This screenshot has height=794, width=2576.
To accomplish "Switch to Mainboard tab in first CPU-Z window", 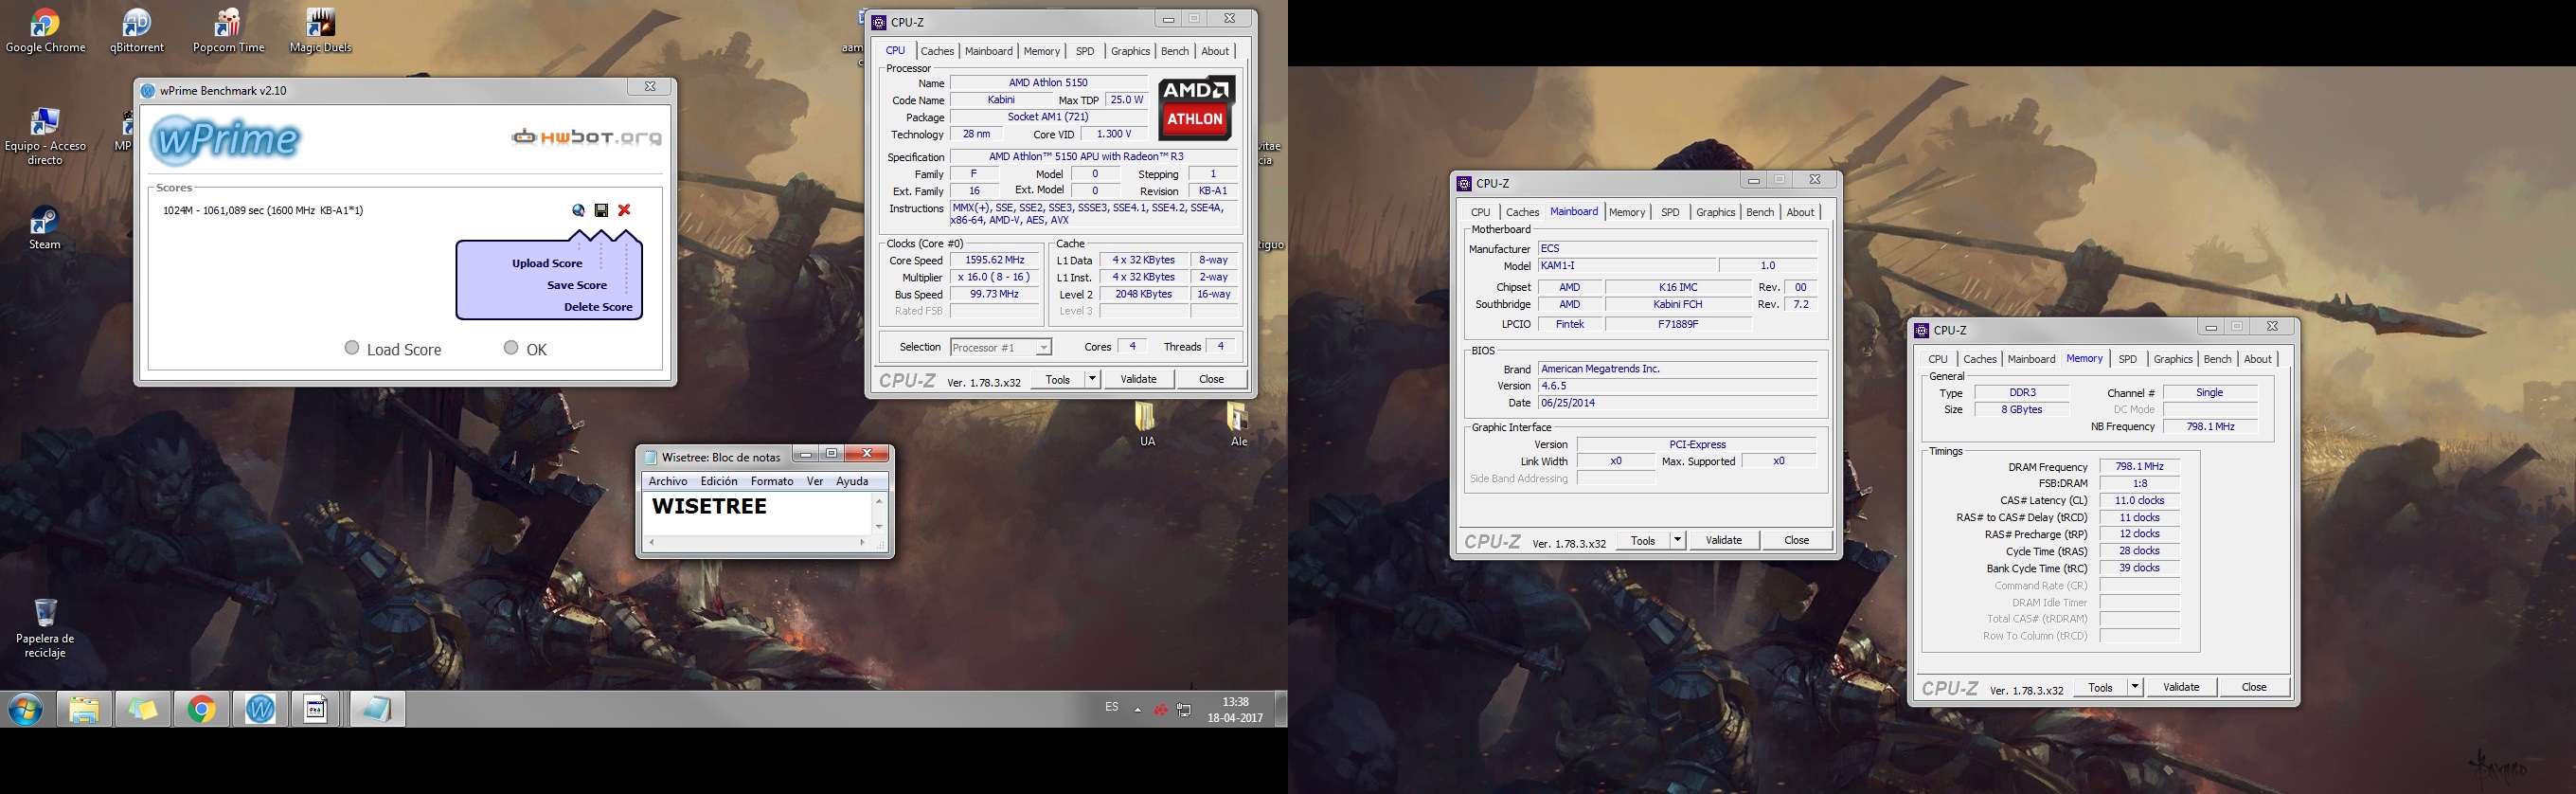I will tap(988, 51).
